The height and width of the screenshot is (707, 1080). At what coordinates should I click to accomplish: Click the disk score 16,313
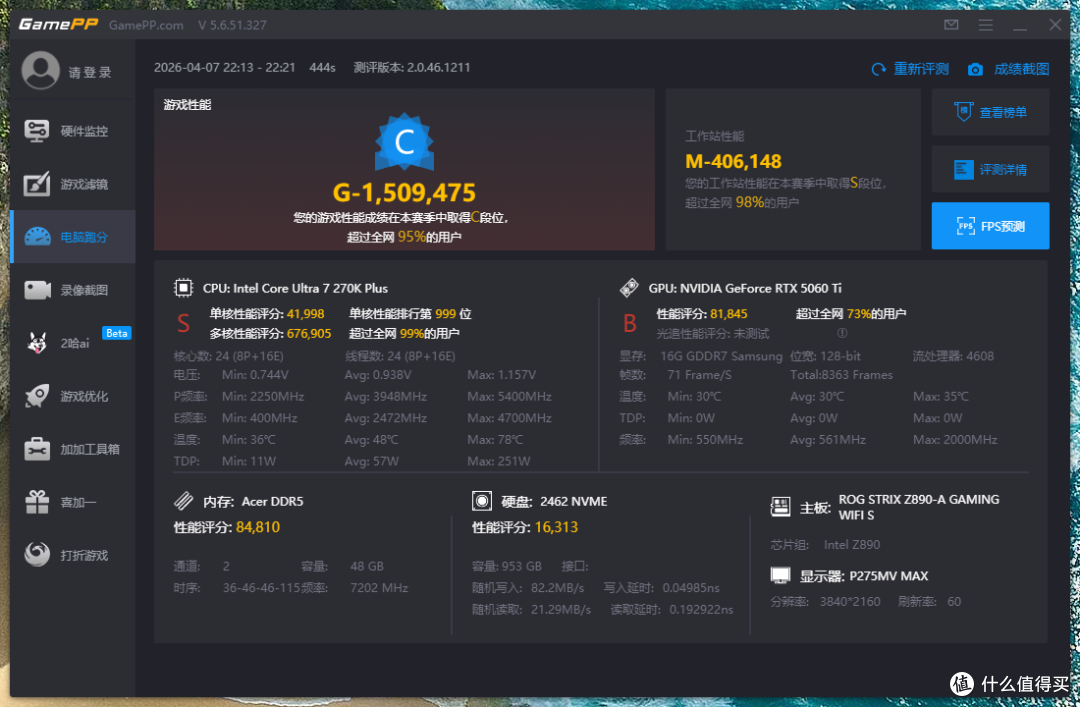[556, 527]
